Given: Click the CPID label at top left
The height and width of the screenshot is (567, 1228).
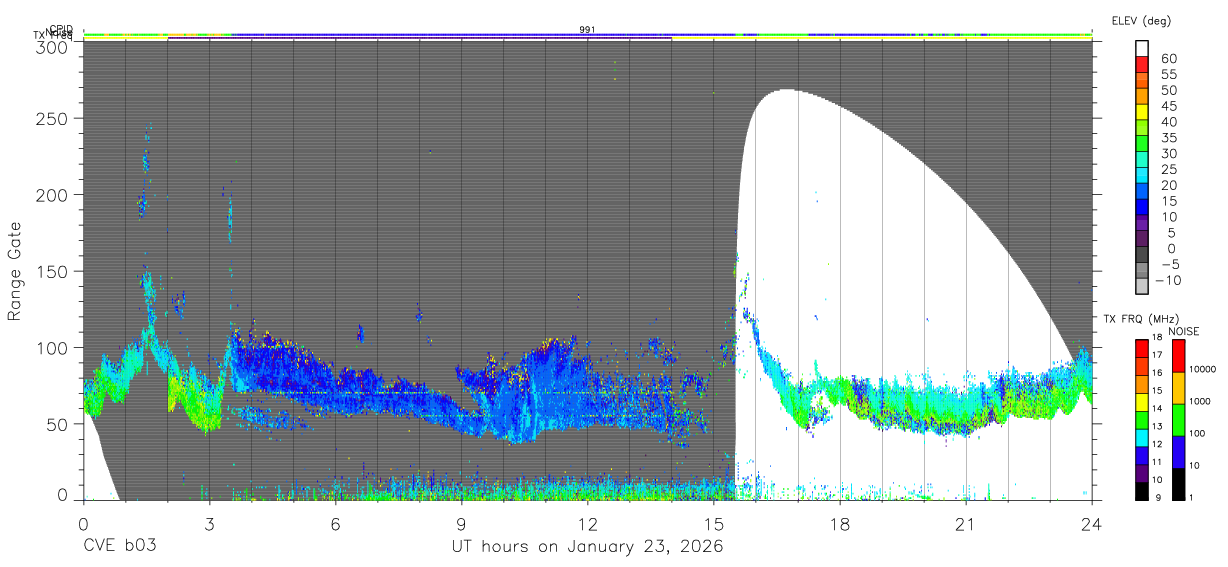Looking at the screenshot, I should pyautogui.click(x=61, y=30).
